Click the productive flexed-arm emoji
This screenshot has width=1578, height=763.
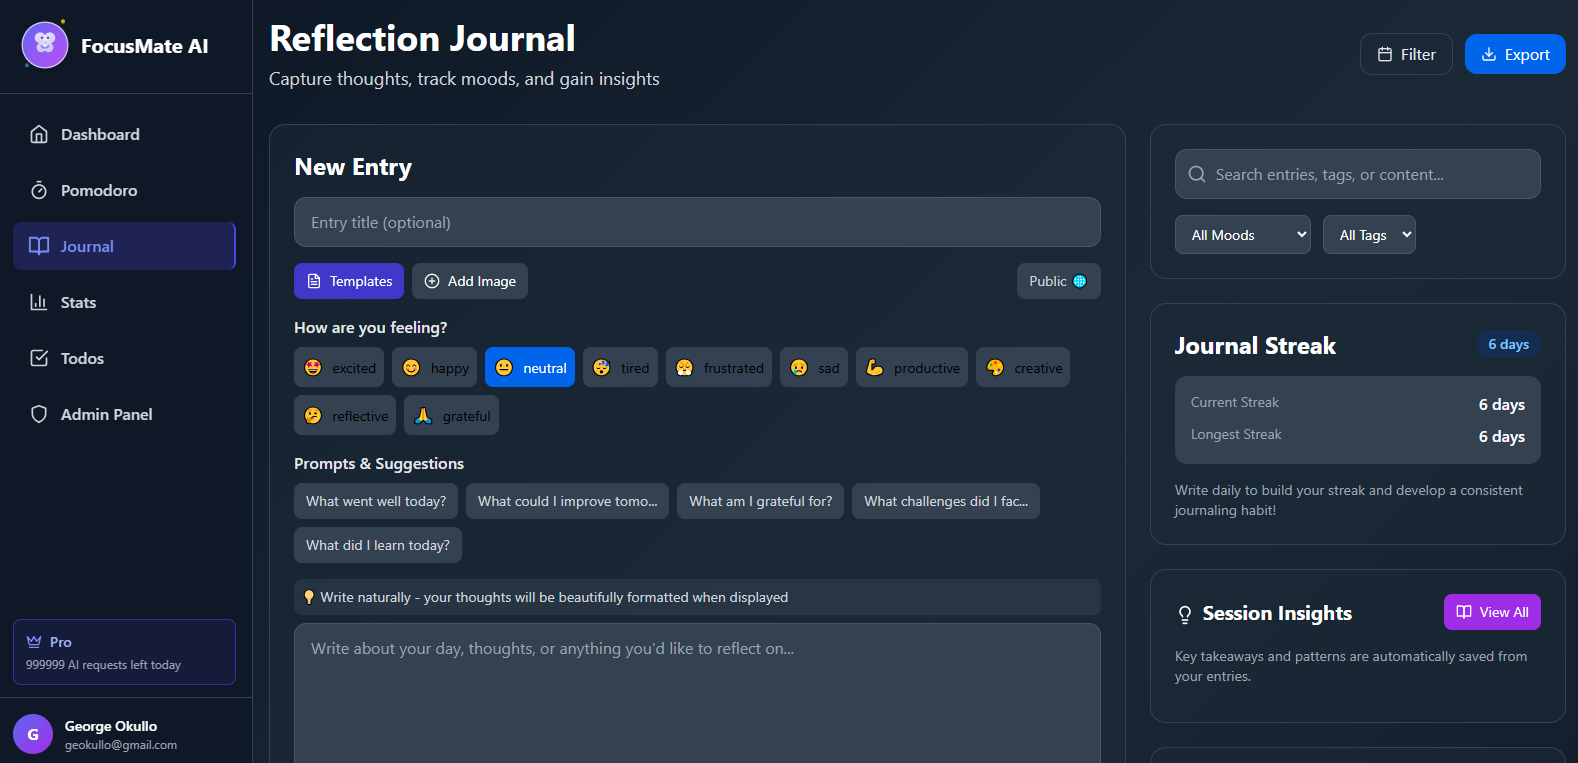tap(875, 368)
